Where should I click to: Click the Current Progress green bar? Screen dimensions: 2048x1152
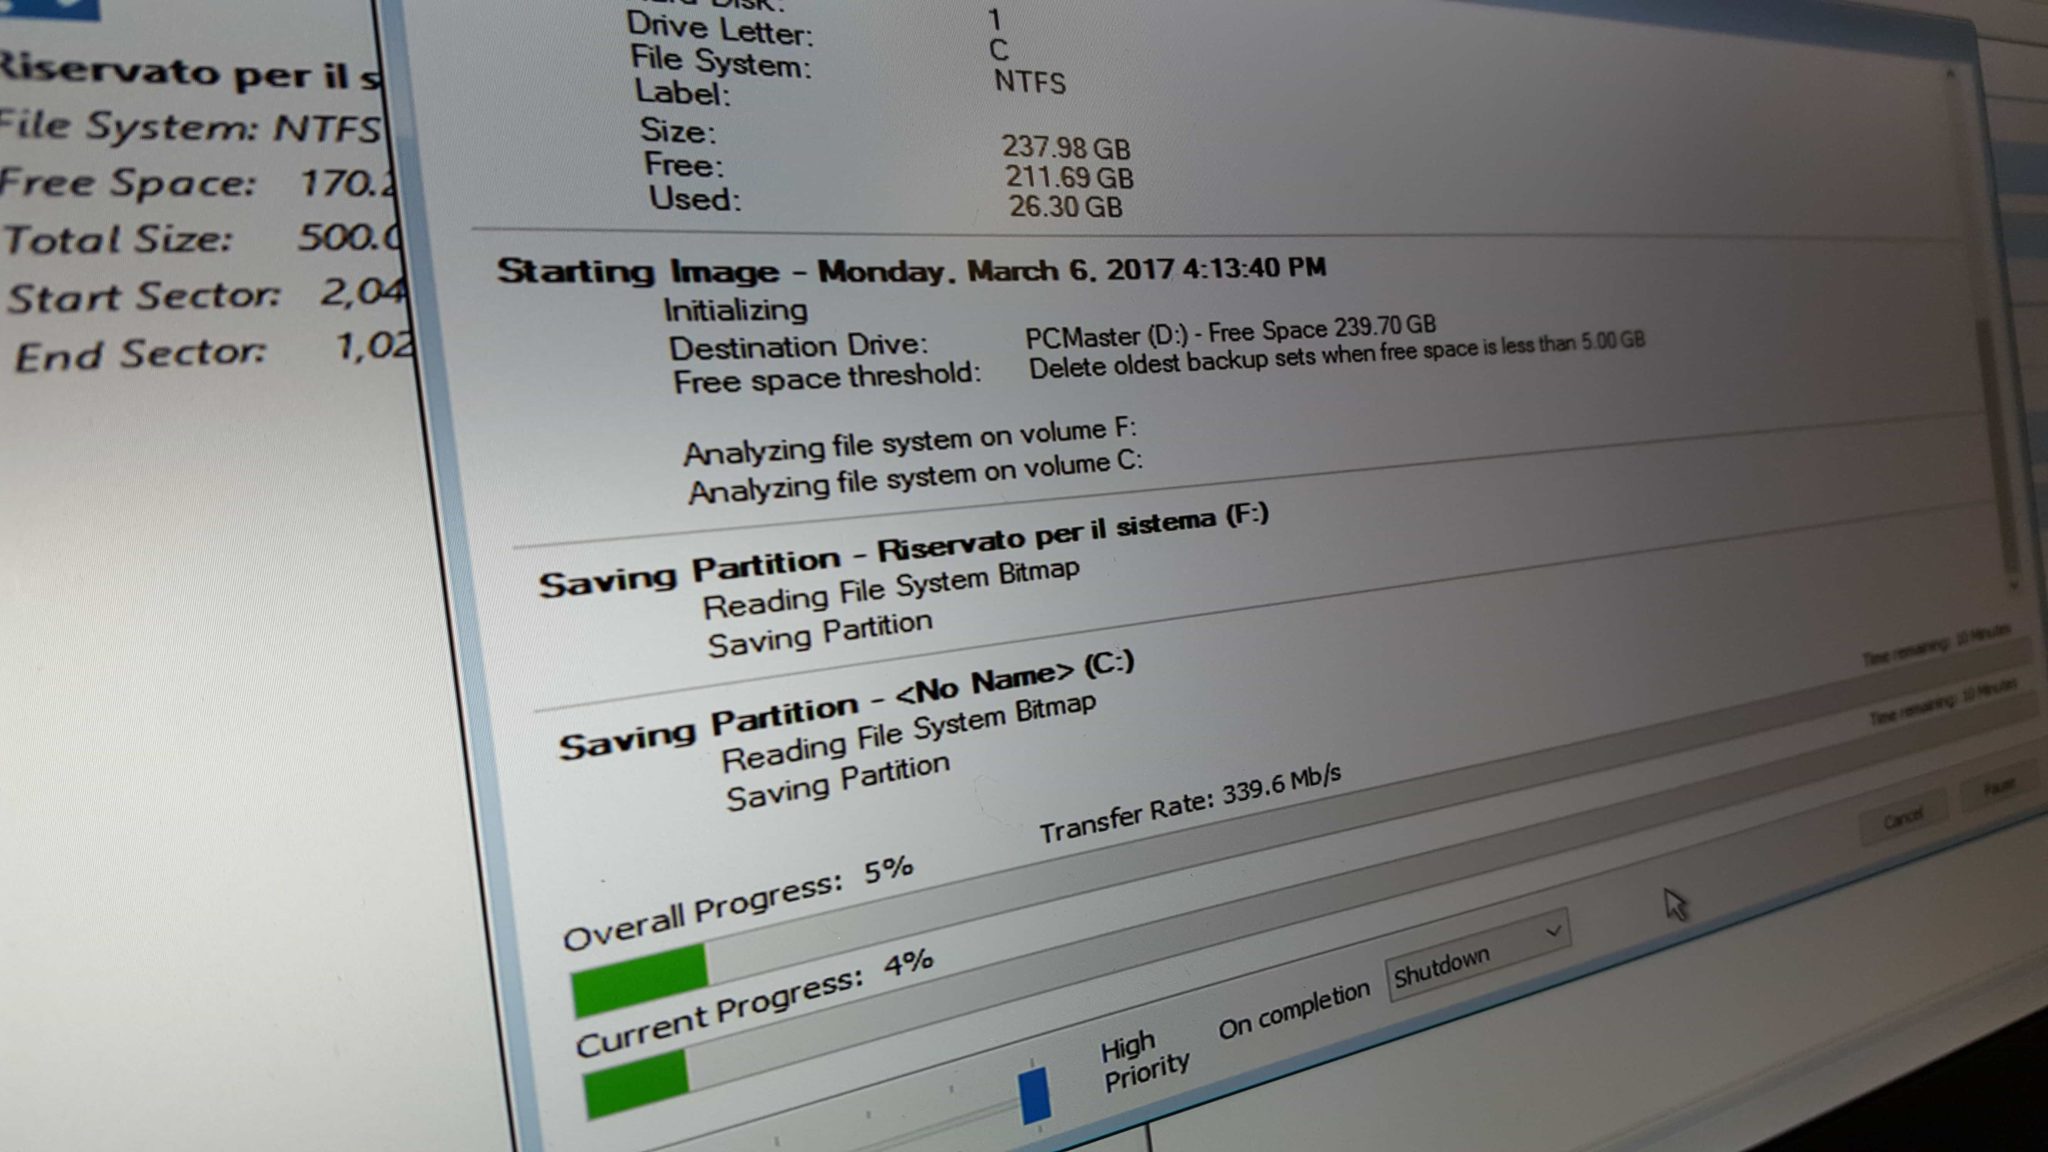tap(636, 1083)
